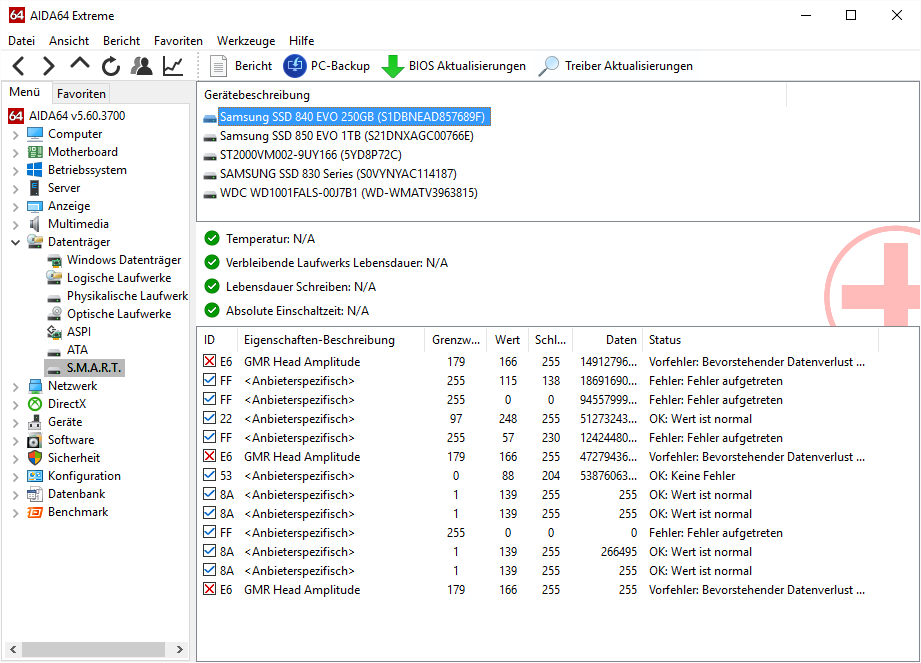The height and width of the screenshot is (663, 921).
Task: Select Betriebssystem with the Windows logo
Action: click(87, 170)
